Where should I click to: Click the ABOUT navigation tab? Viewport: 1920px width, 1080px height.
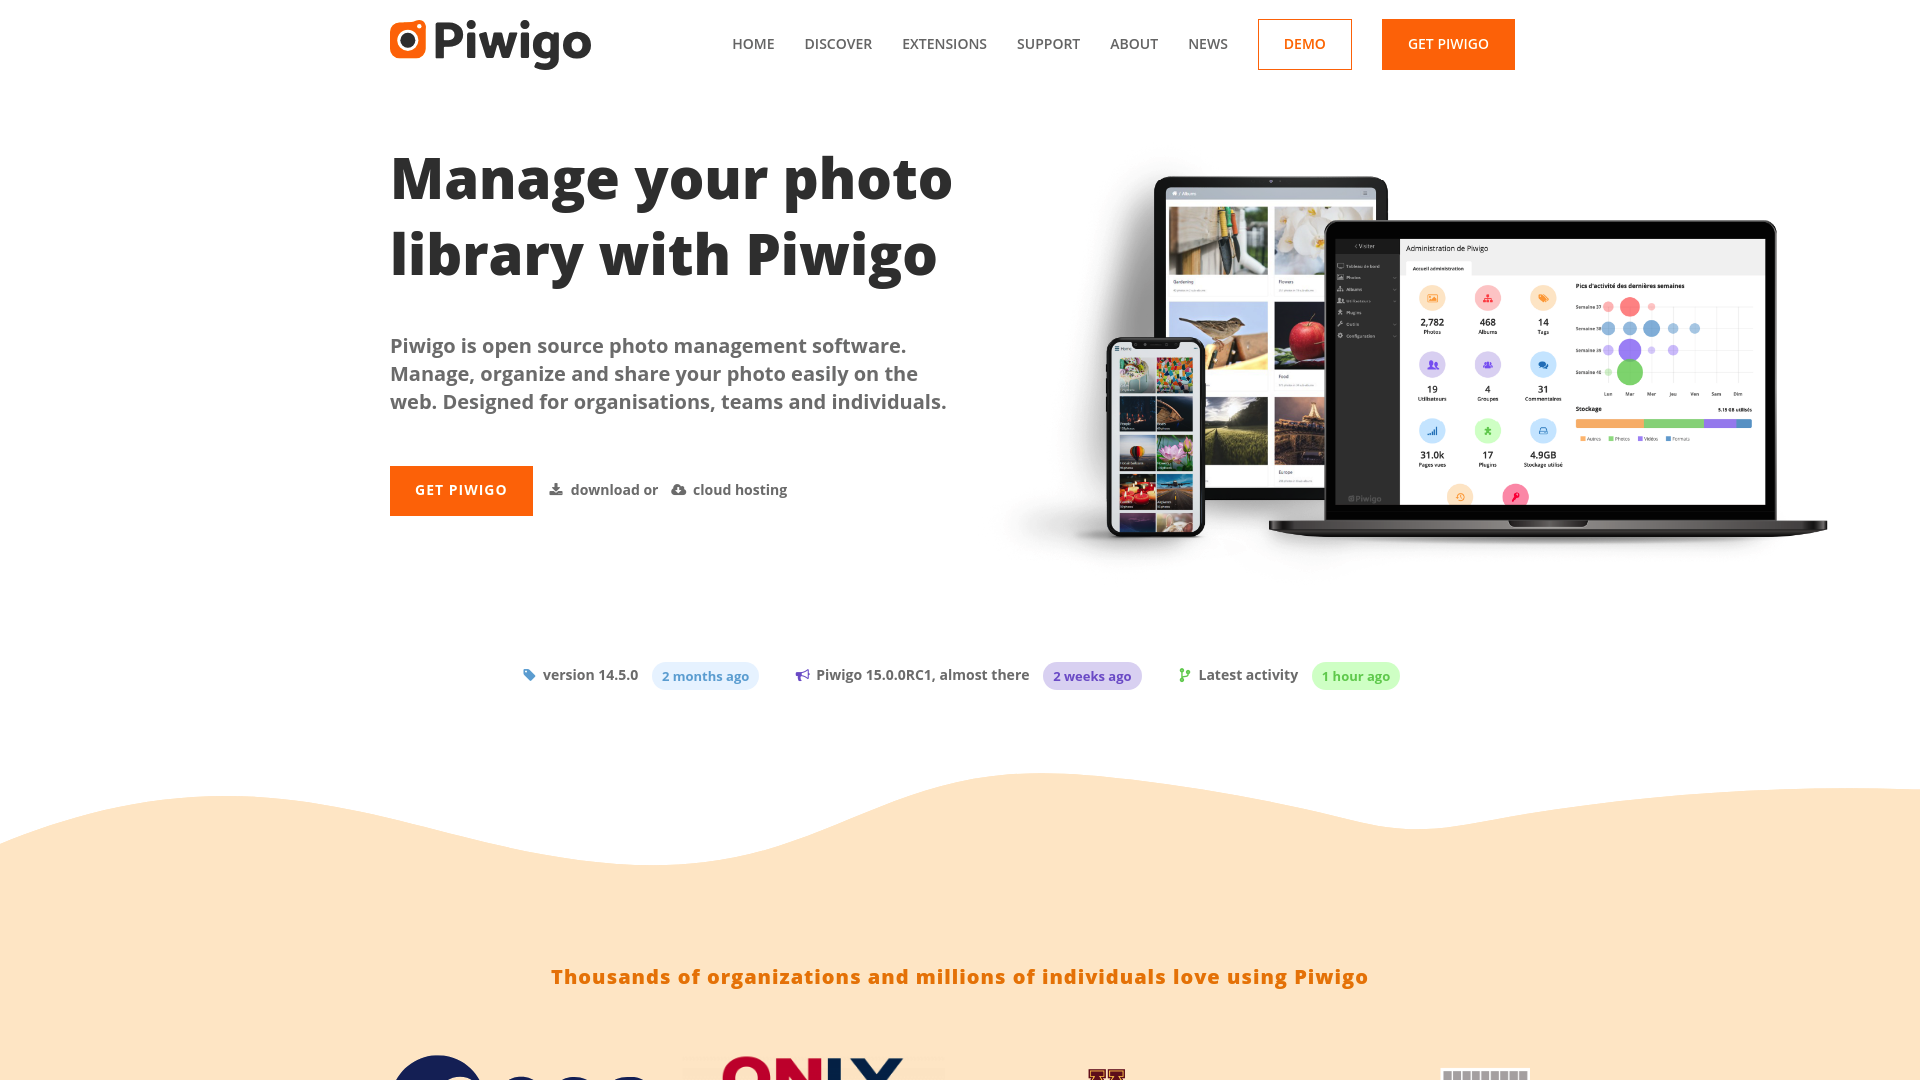point(1133,44)
